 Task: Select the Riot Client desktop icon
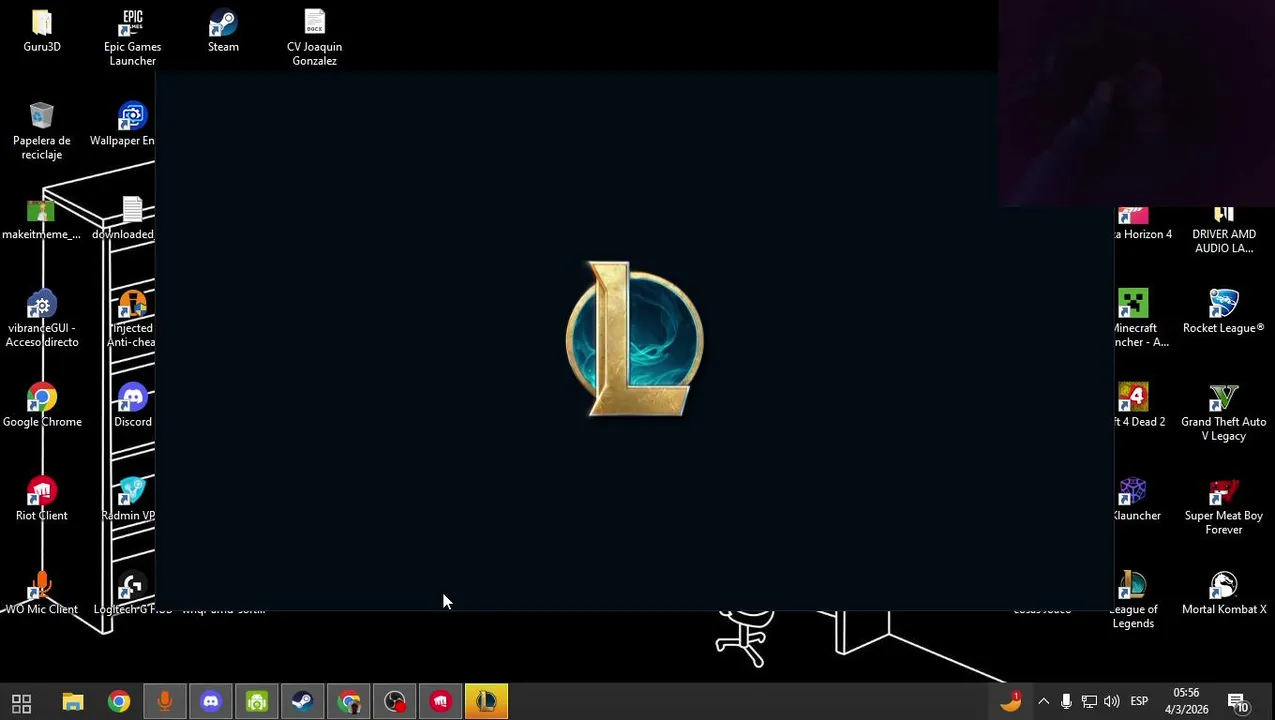point(42,500)
